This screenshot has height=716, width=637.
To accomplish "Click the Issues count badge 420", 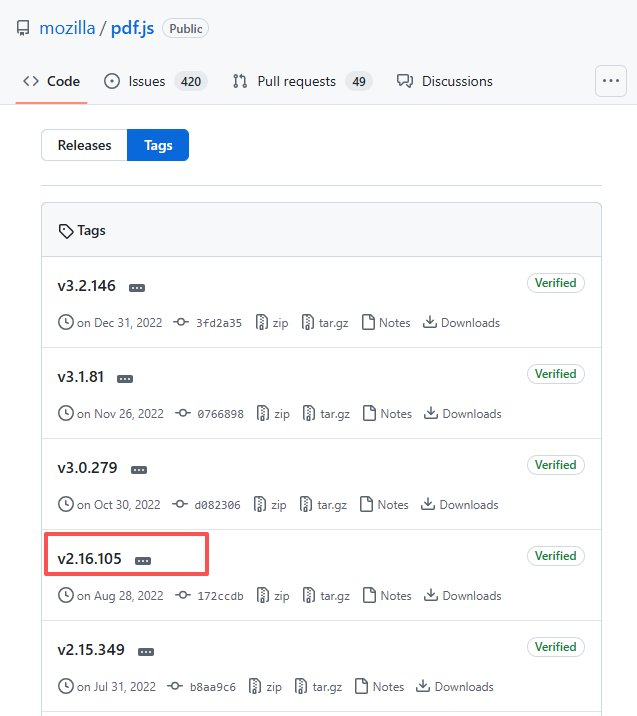I will tap(191, 81).
